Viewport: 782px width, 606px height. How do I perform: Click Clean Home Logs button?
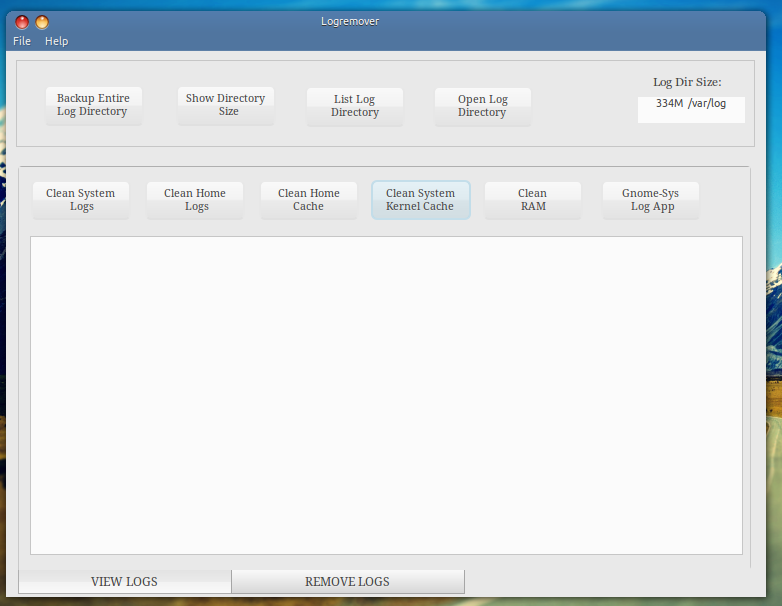(195, 200)
